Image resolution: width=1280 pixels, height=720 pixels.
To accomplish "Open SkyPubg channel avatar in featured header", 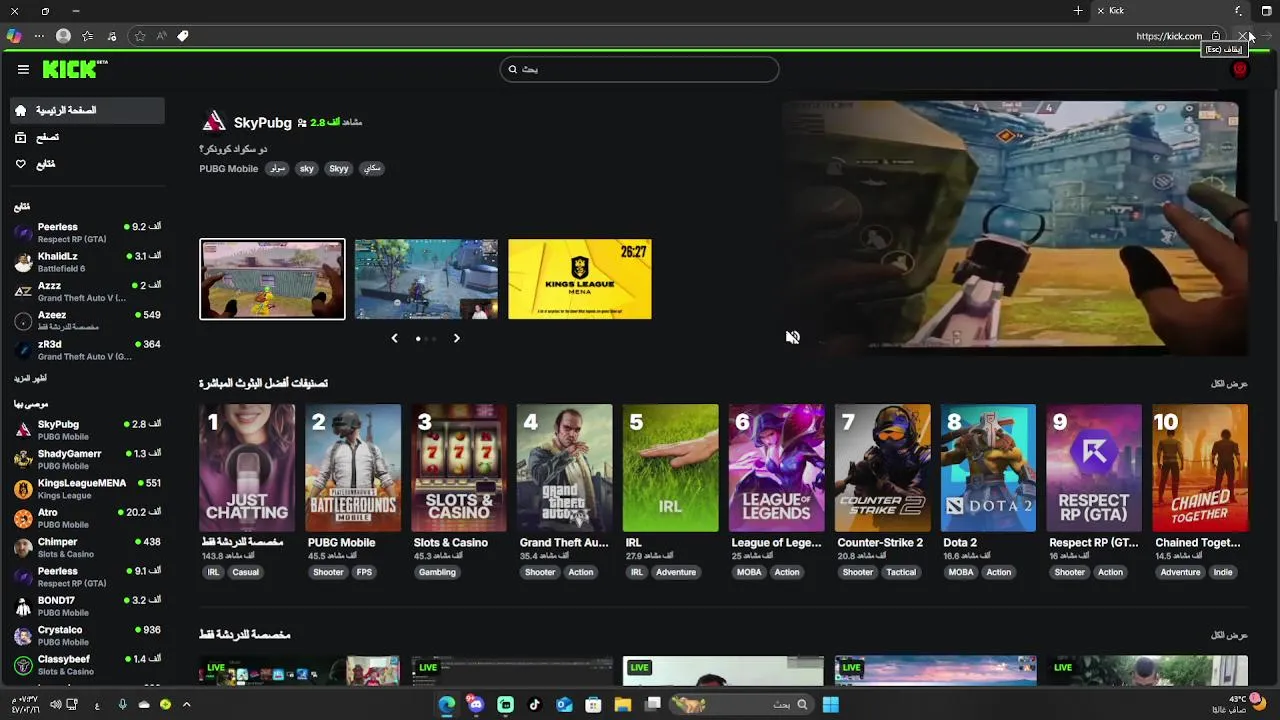I will click(x=214, y=122).
